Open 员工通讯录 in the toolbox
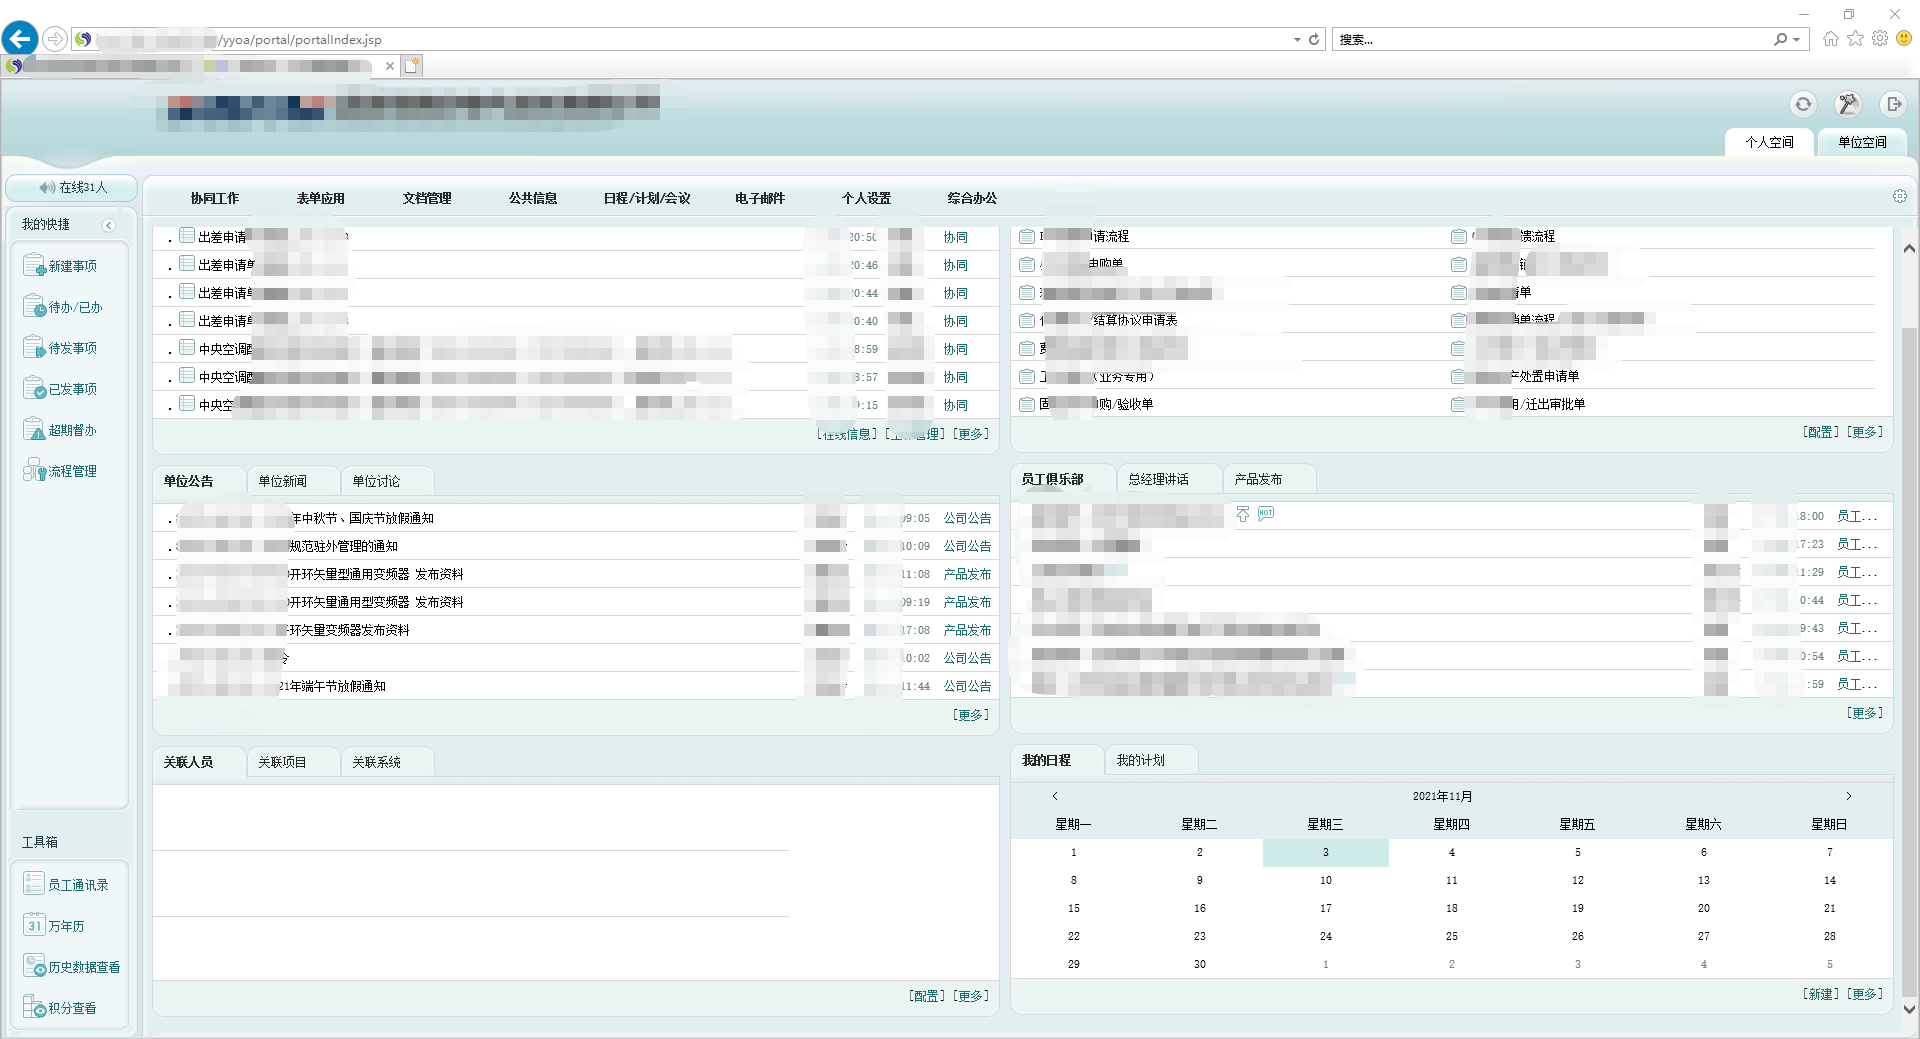The height and width of the screenshot is (1039, 1920). coord(33,882)
